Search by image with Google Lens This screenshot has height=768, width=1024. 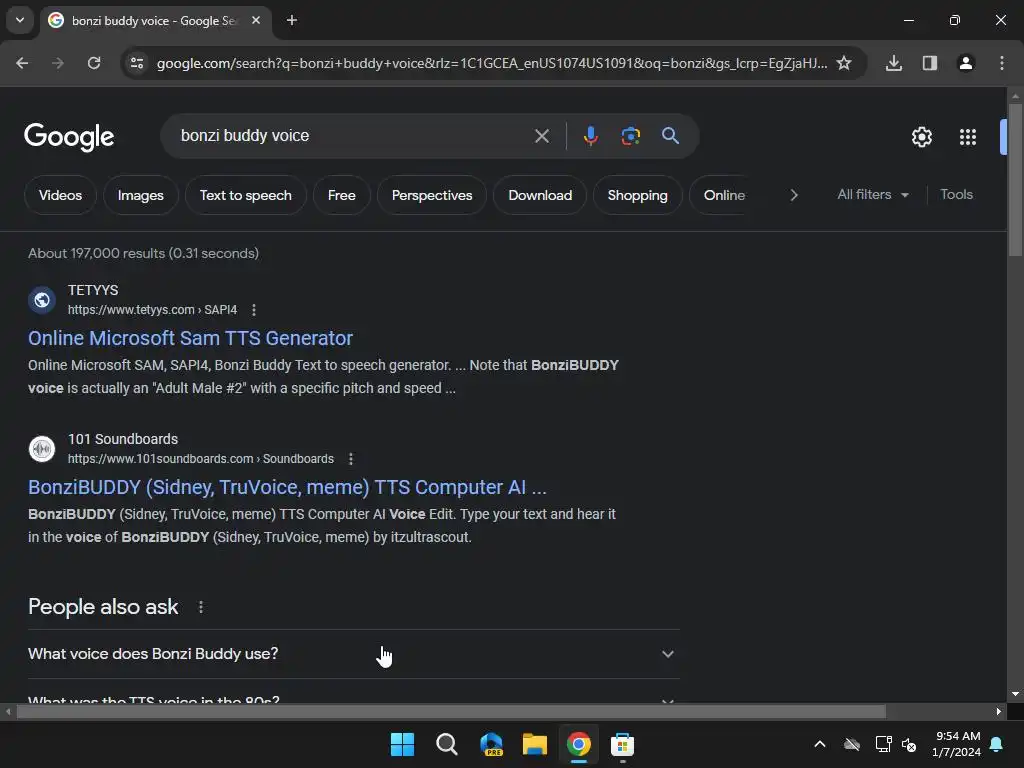click(x=630, y=136)
